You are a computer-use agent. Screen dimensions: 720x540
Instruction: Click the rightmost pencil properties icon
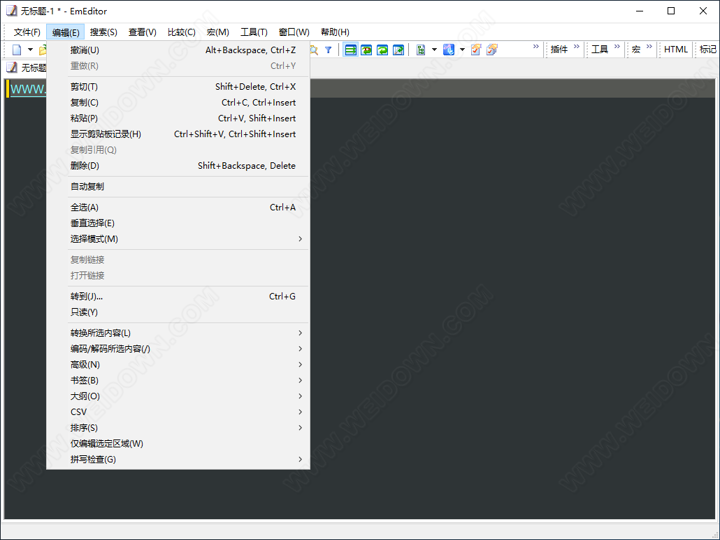[492, 50]
